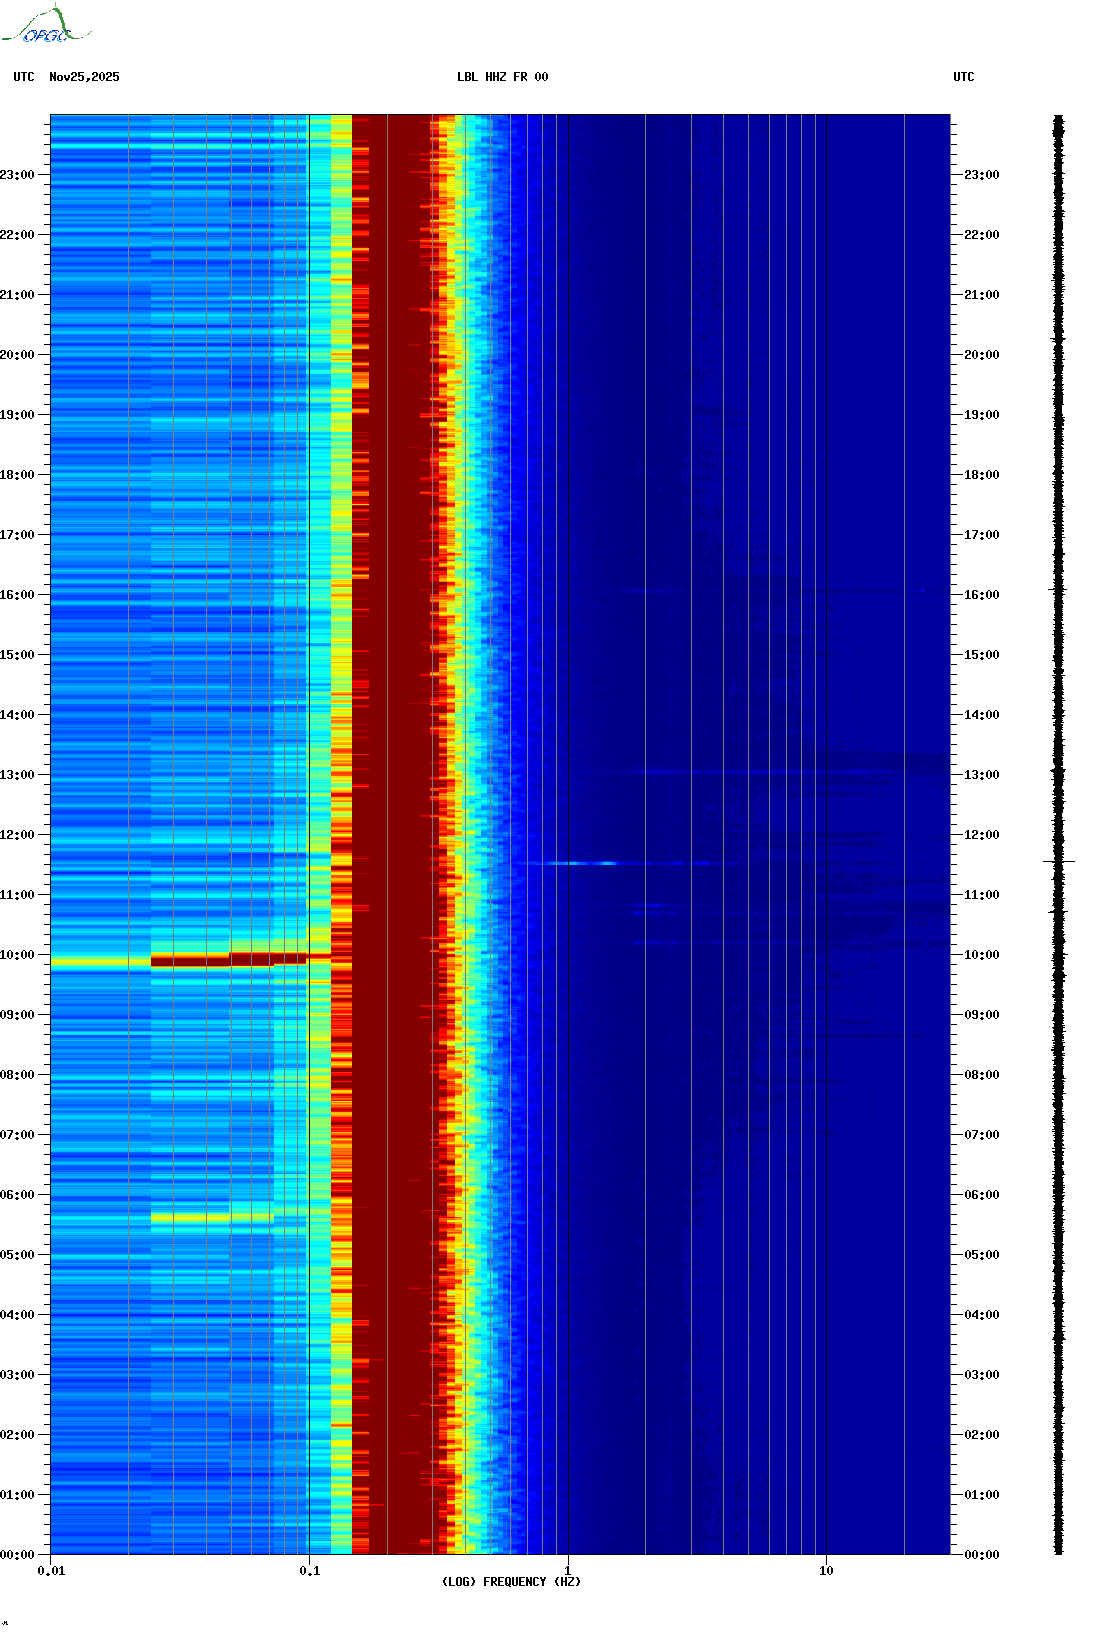This screenshot has width=1102, height=1634.
Task: Click the Nov25,2025 date label
Action: pyautogui.click(x=84, y=77)
